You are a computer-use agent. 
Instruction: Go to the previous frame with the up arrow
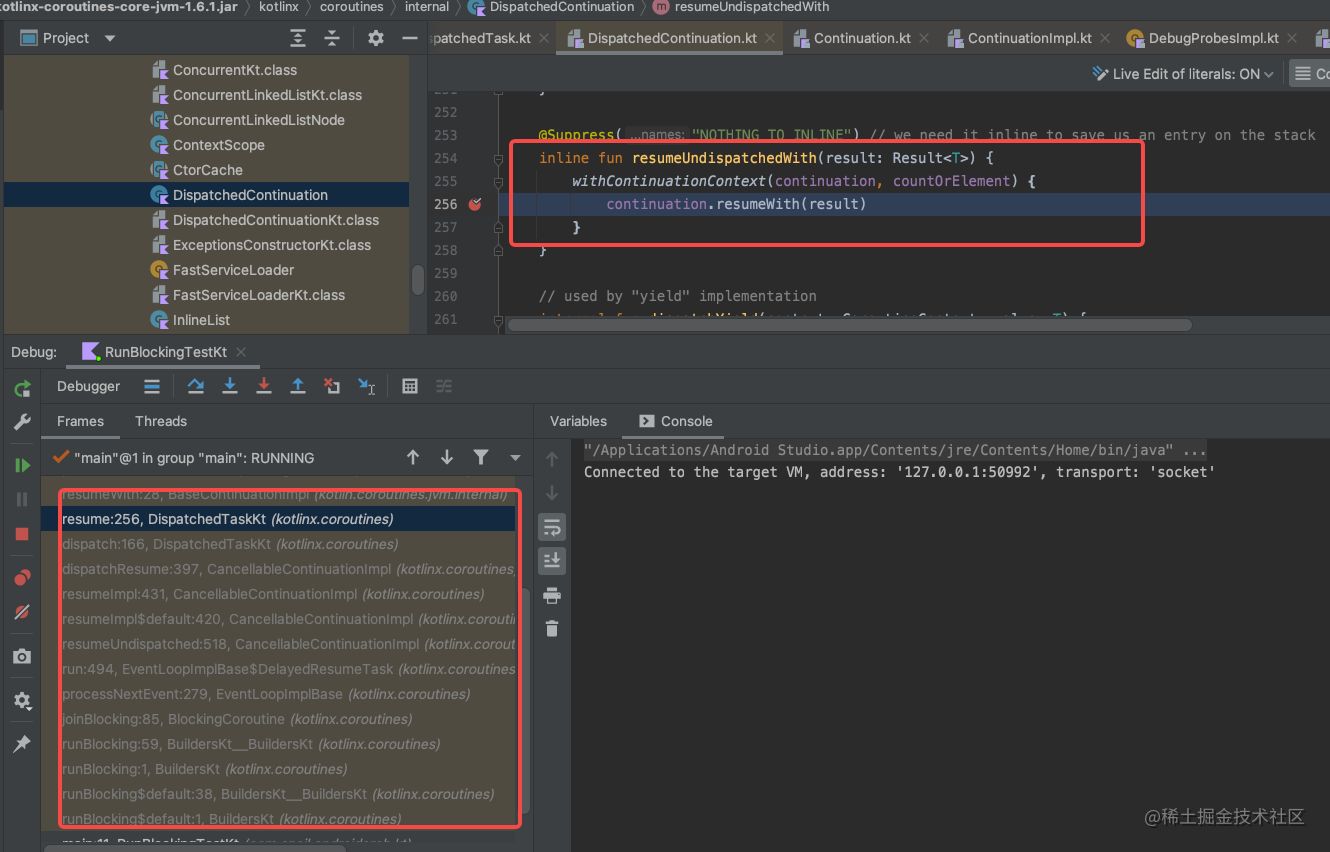(413, 457)
